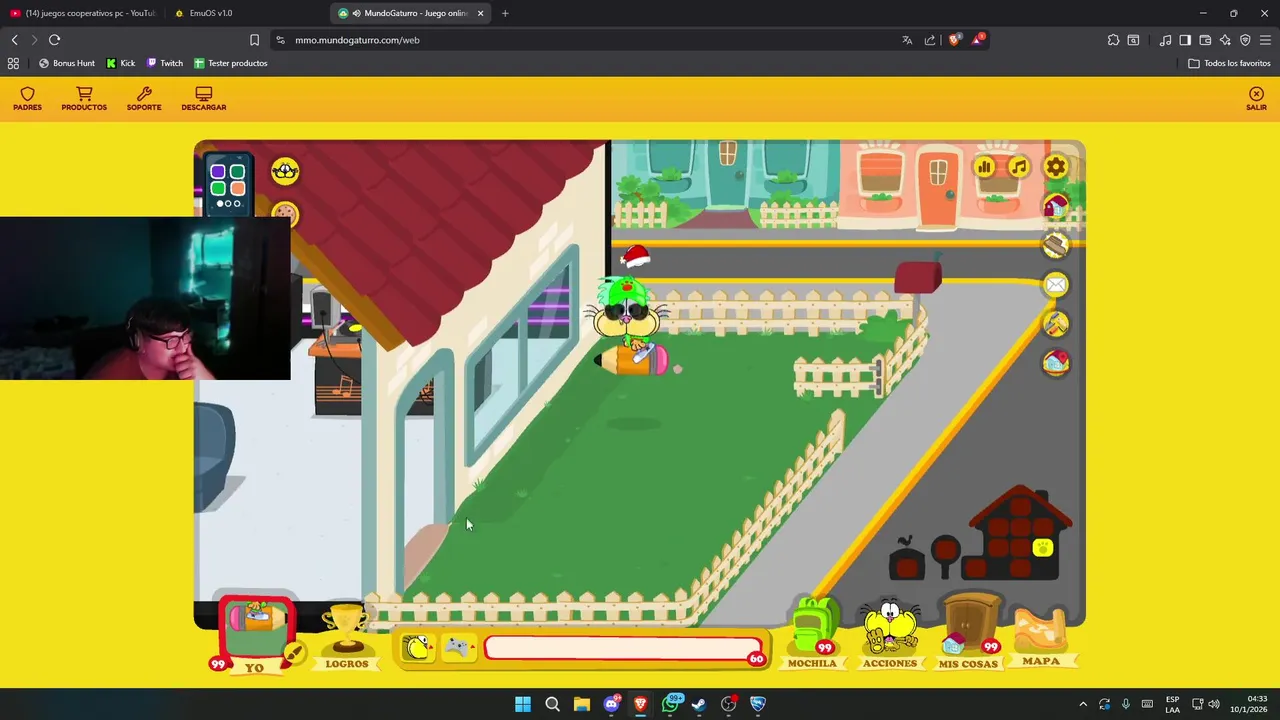The image size is (1280, 720).
Task: Open a new browser tab
Action: [505, 13]
